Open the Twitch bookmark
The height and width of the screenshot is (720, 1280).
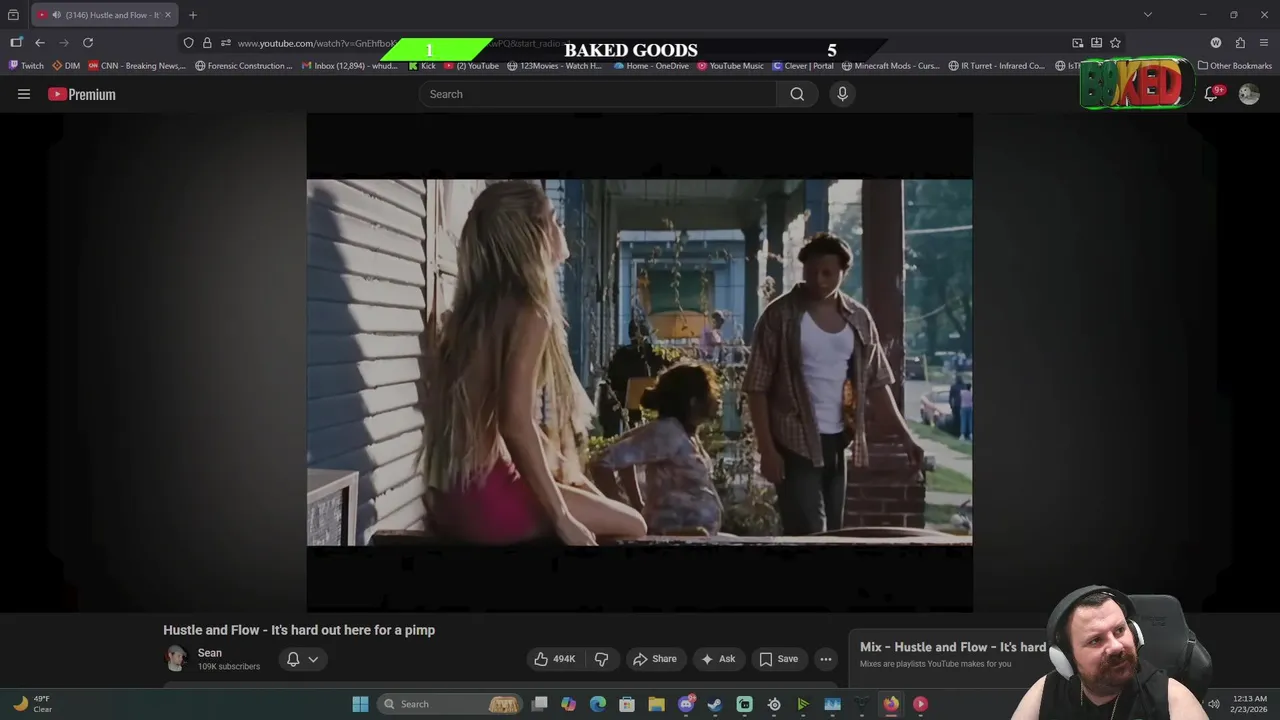(x=26, y=66)
